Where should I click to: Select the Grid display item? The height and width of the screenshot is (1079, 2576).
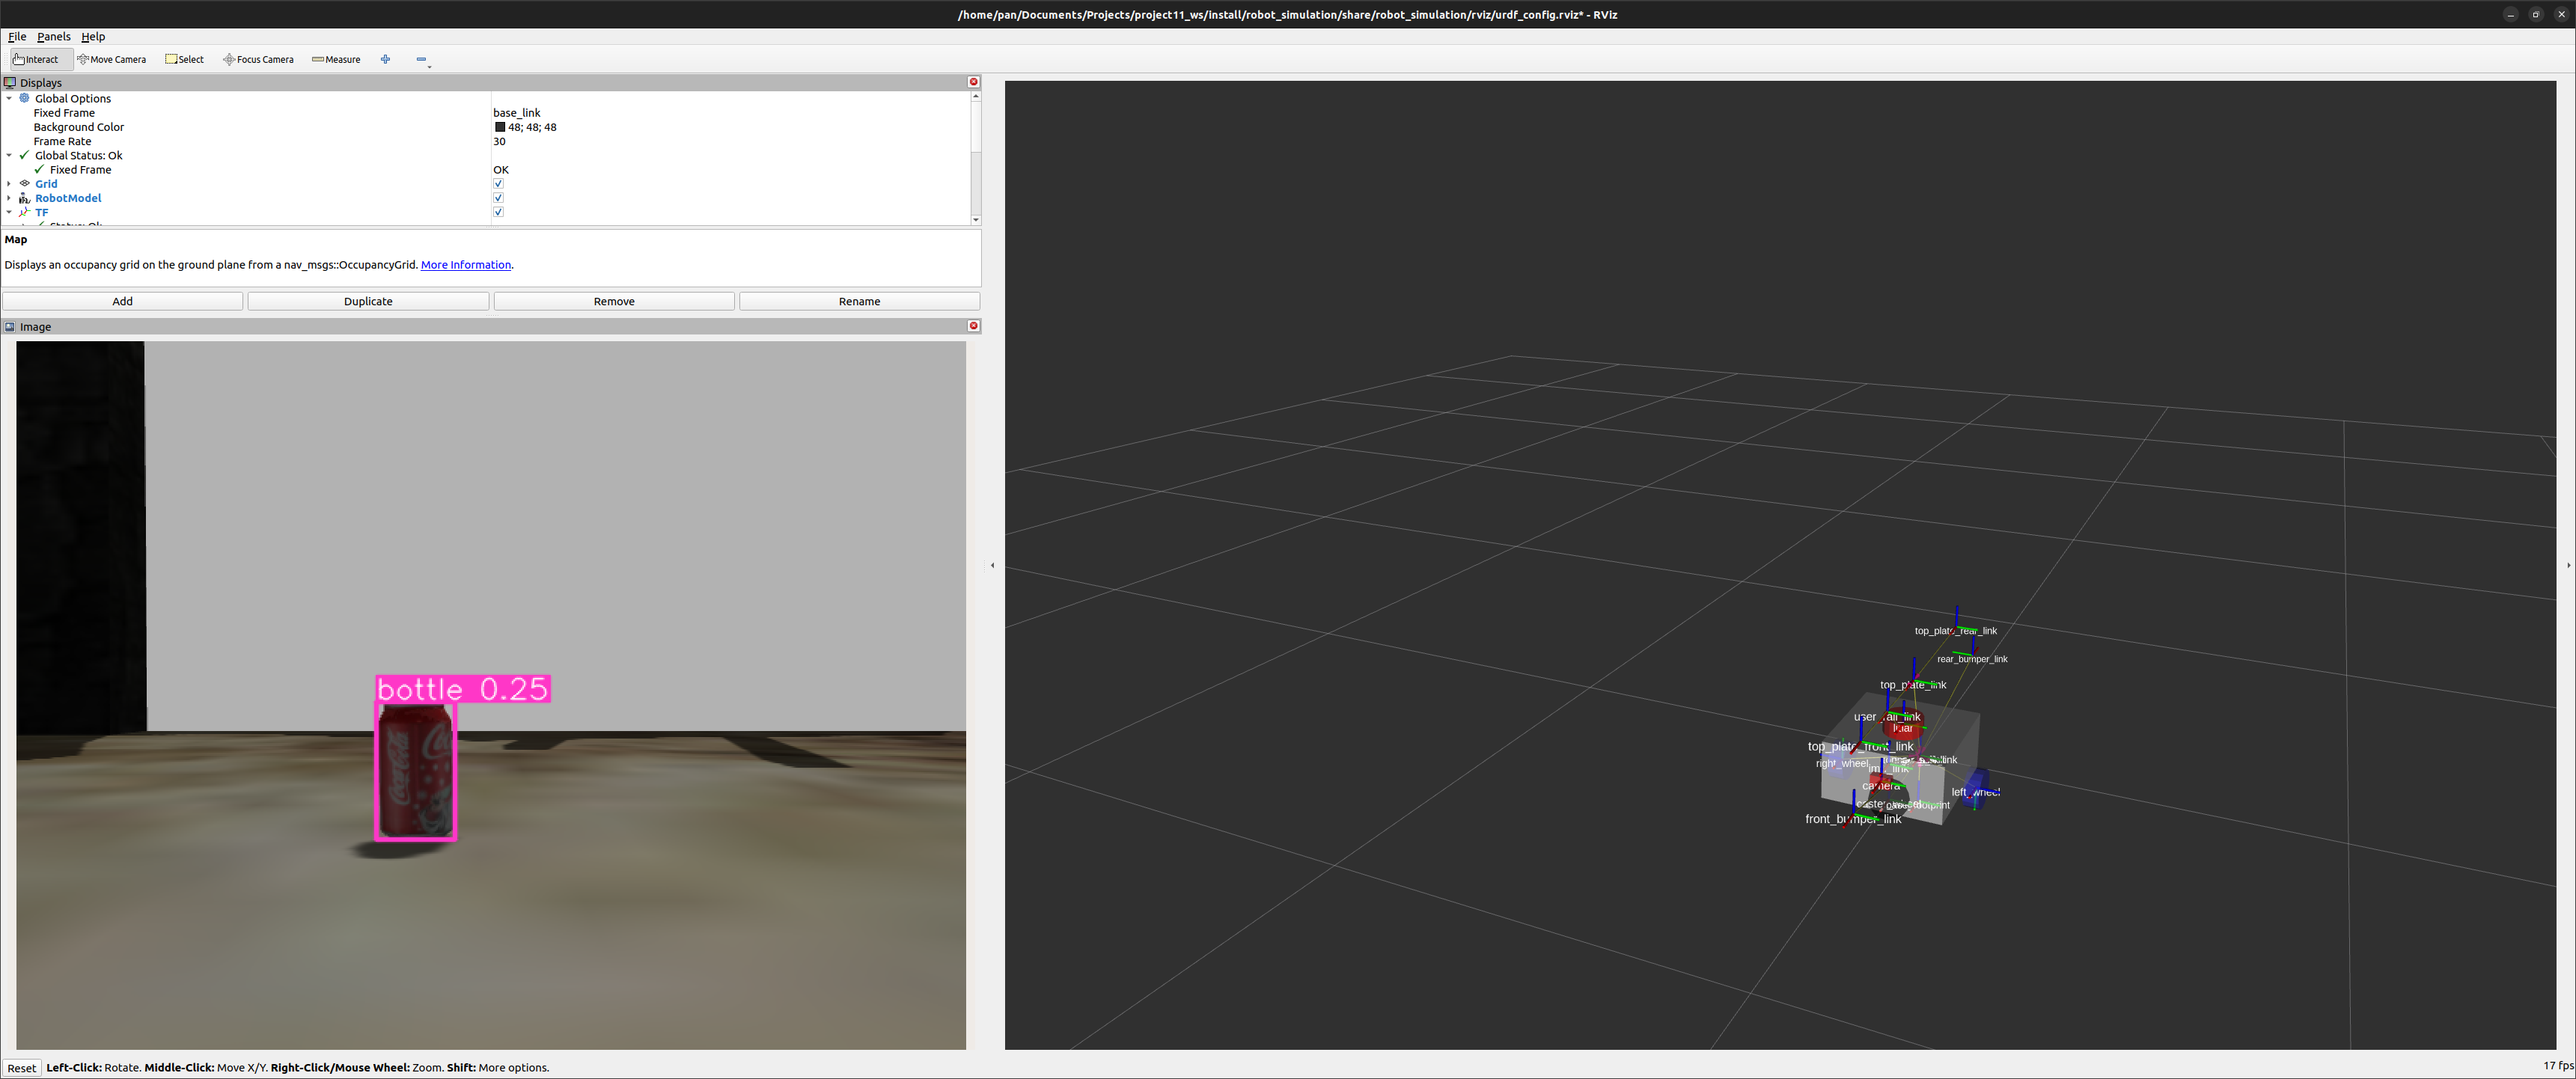46,184
